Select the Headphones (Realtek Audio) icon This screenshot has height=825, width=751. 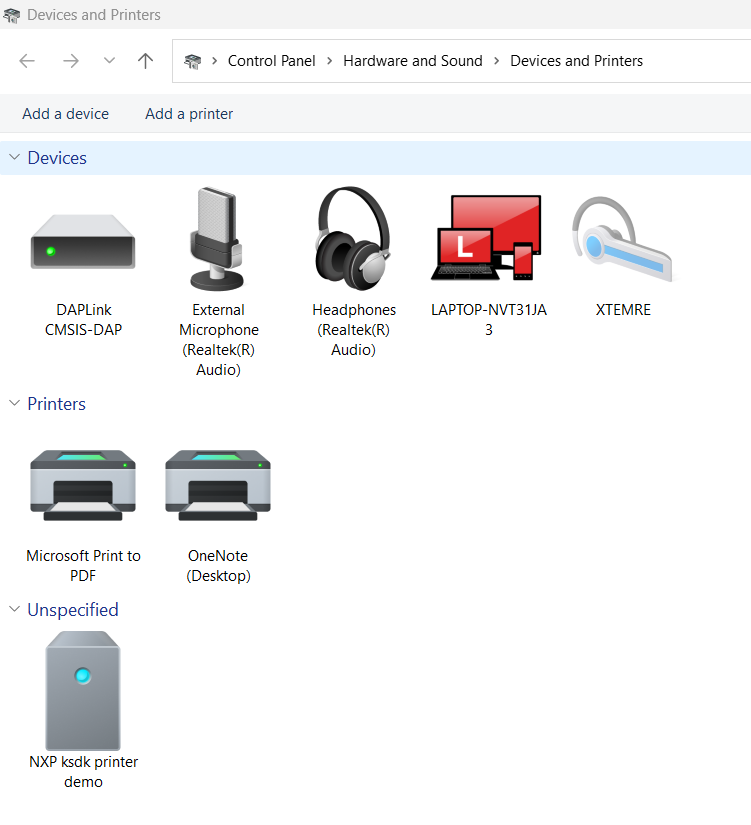click(x=353, y=238)
